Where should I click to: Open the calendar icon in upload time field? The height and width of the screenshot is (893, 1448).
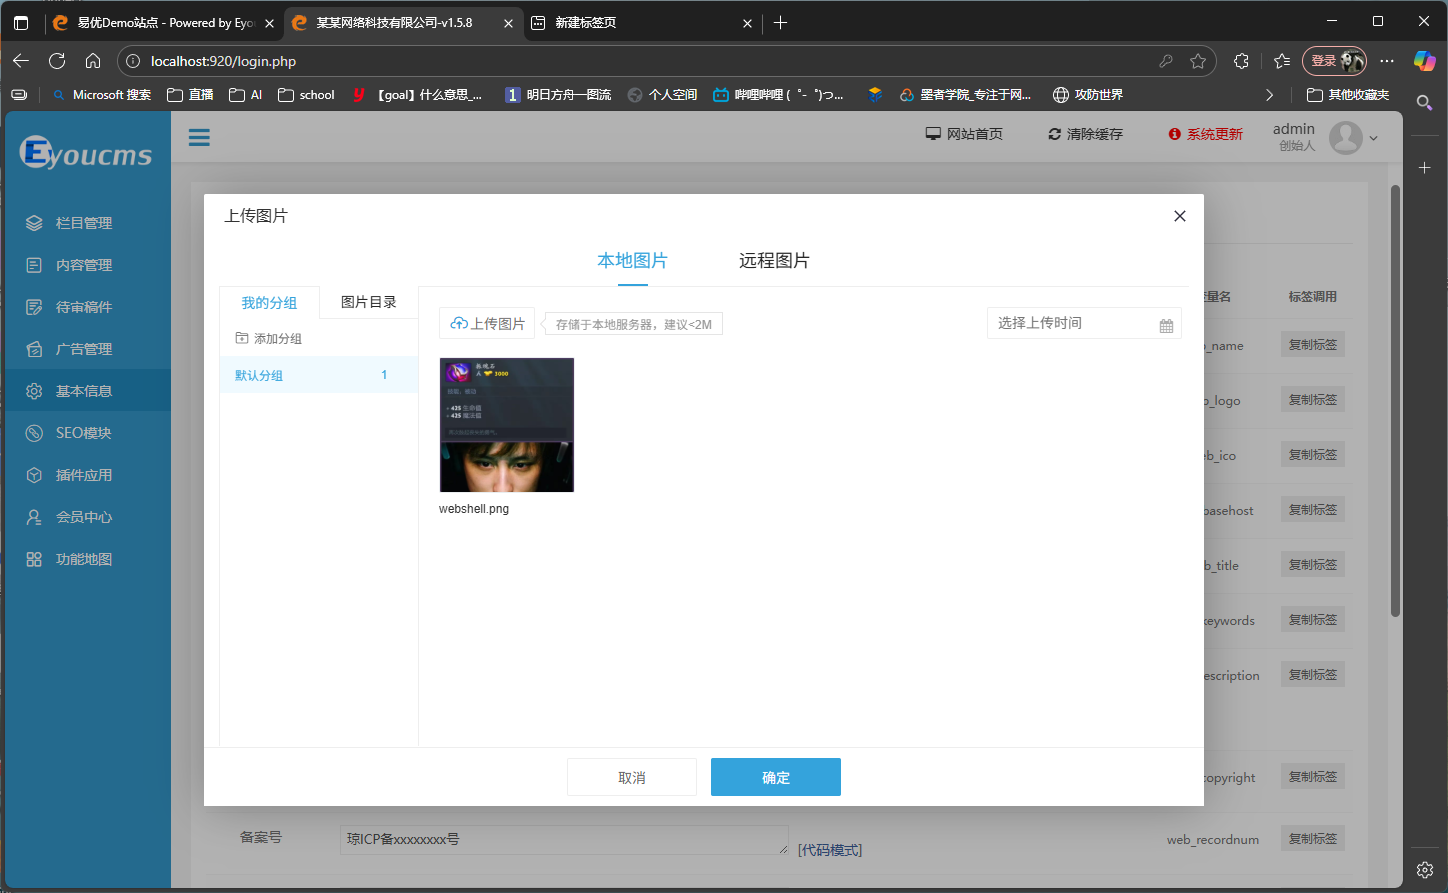click(x=1166, y=325)
